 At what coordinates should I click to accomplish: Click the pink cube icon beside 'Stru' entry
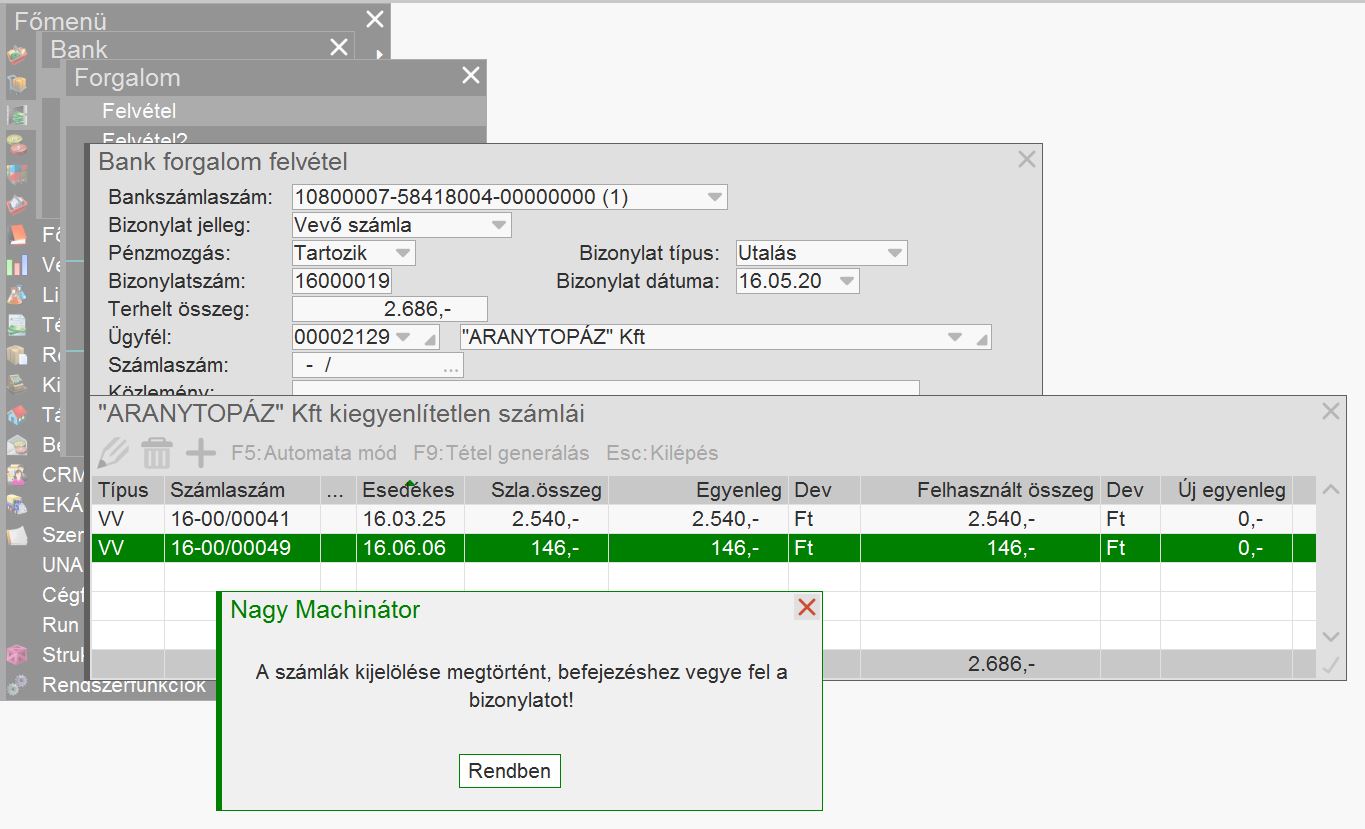coord(17,655)
